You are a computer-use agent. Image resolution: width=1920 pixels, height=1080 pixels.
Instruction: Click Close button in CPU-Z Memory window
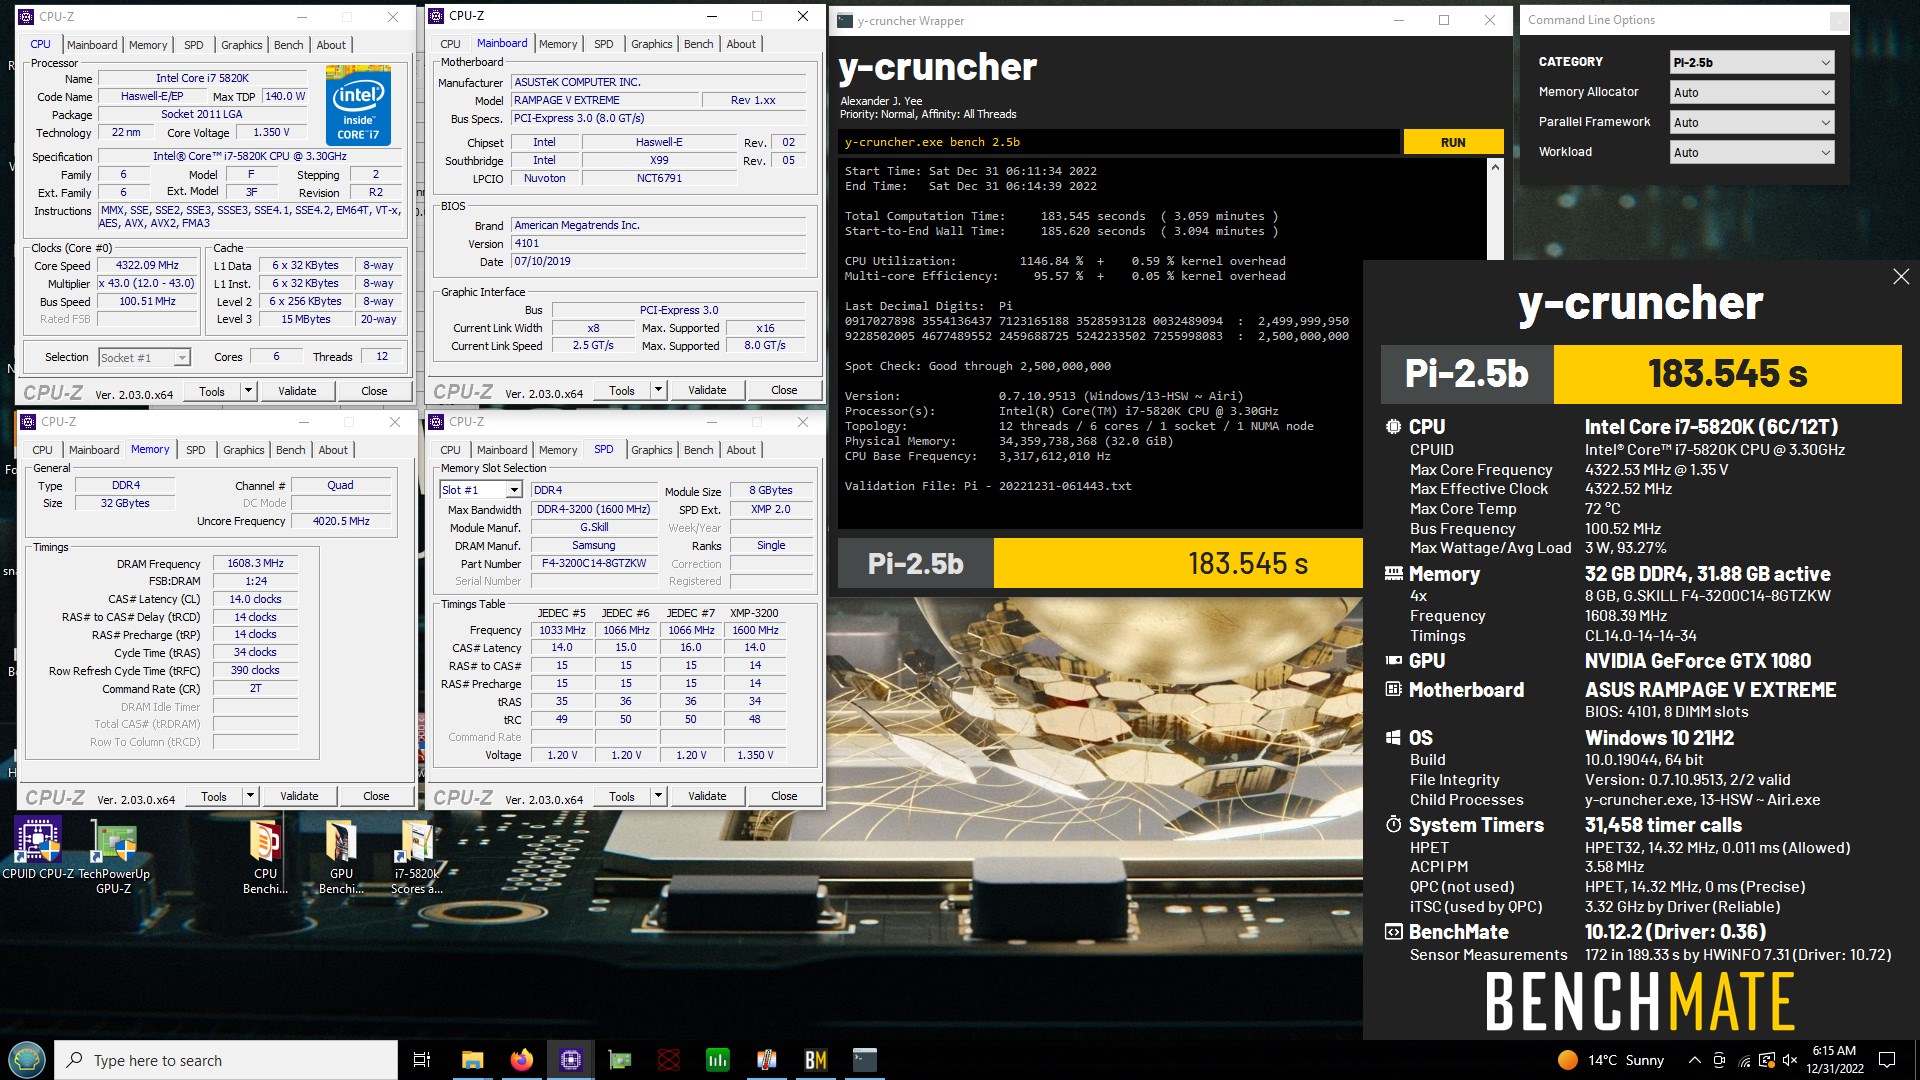tap(376, 796)
